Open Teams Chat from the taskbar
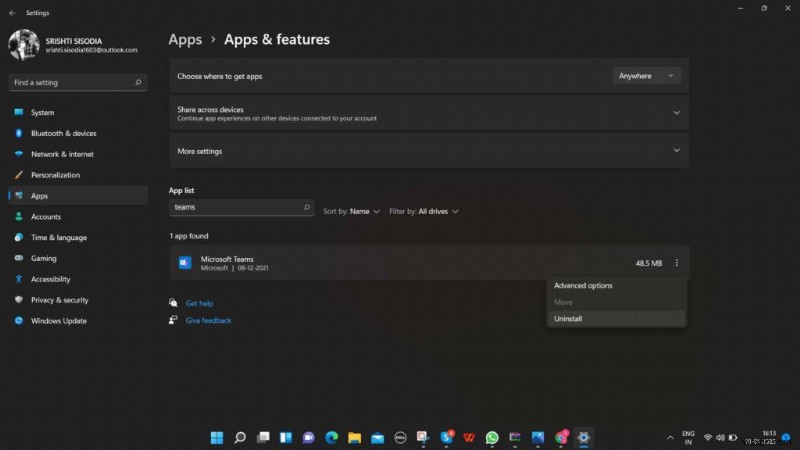Screen dimensions: 800x450 309,437
